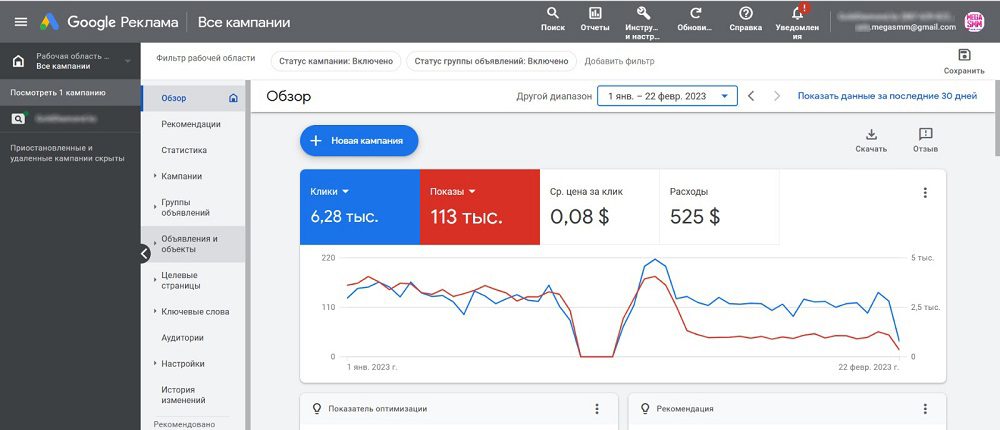Click Статус группы объявлений: Включено chip
The height and width of the screenshot is (430, 1000).
tap(491, 61)
